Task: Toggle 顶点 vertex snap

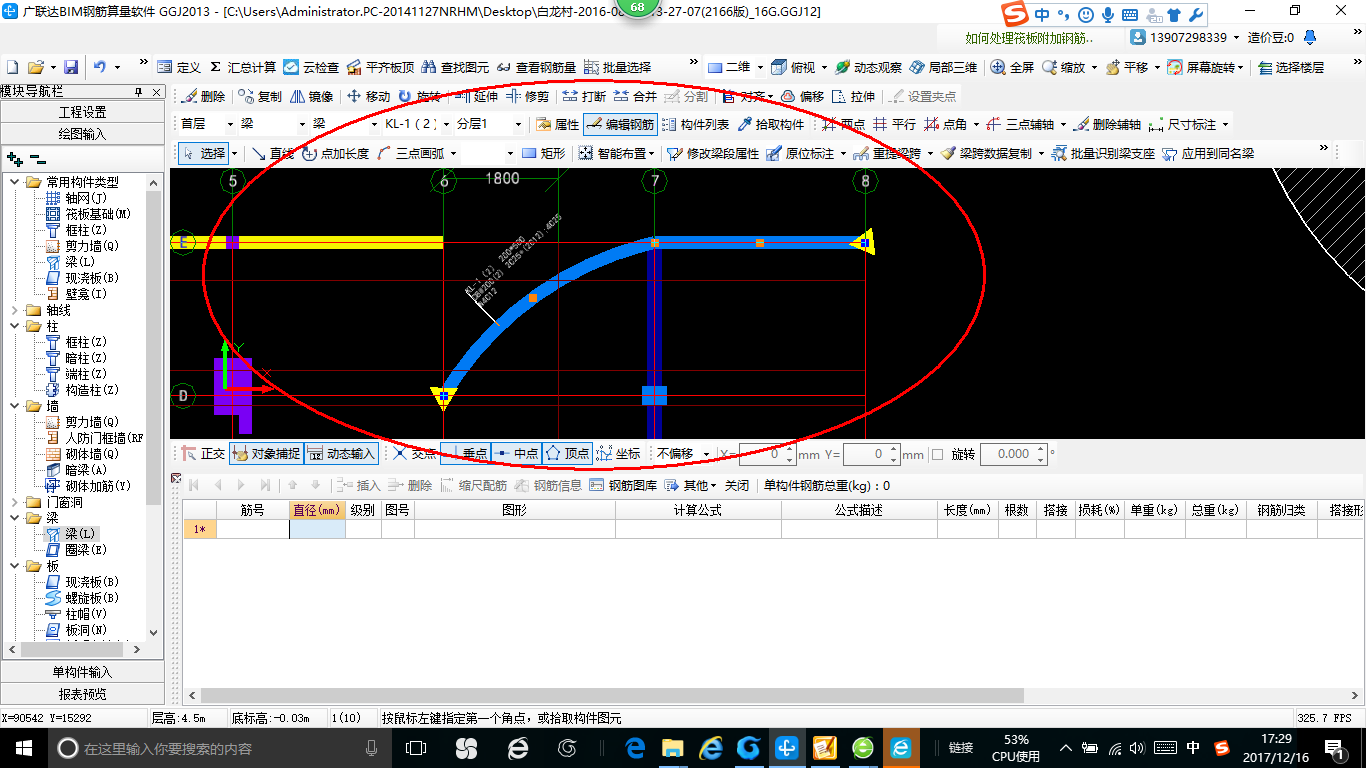Action: (x=567, y=453)
